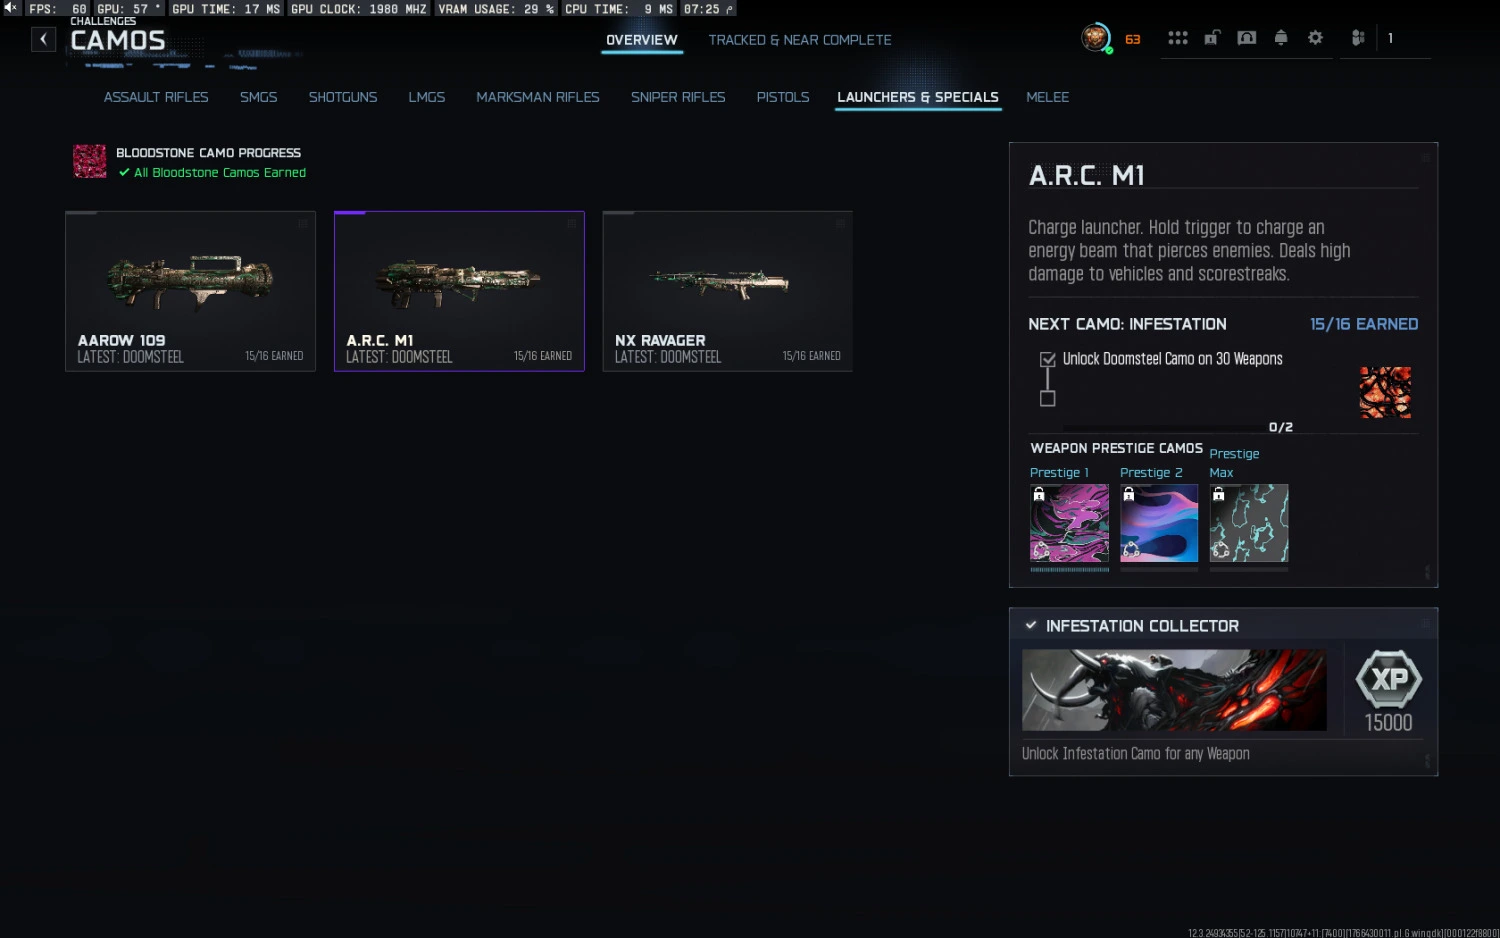Image resolution: width=1500 pixels, height=938 pixels.
Task: Toggle the Unlock Doomsteel Camo checkbox
Action: tap(1048, 359)
